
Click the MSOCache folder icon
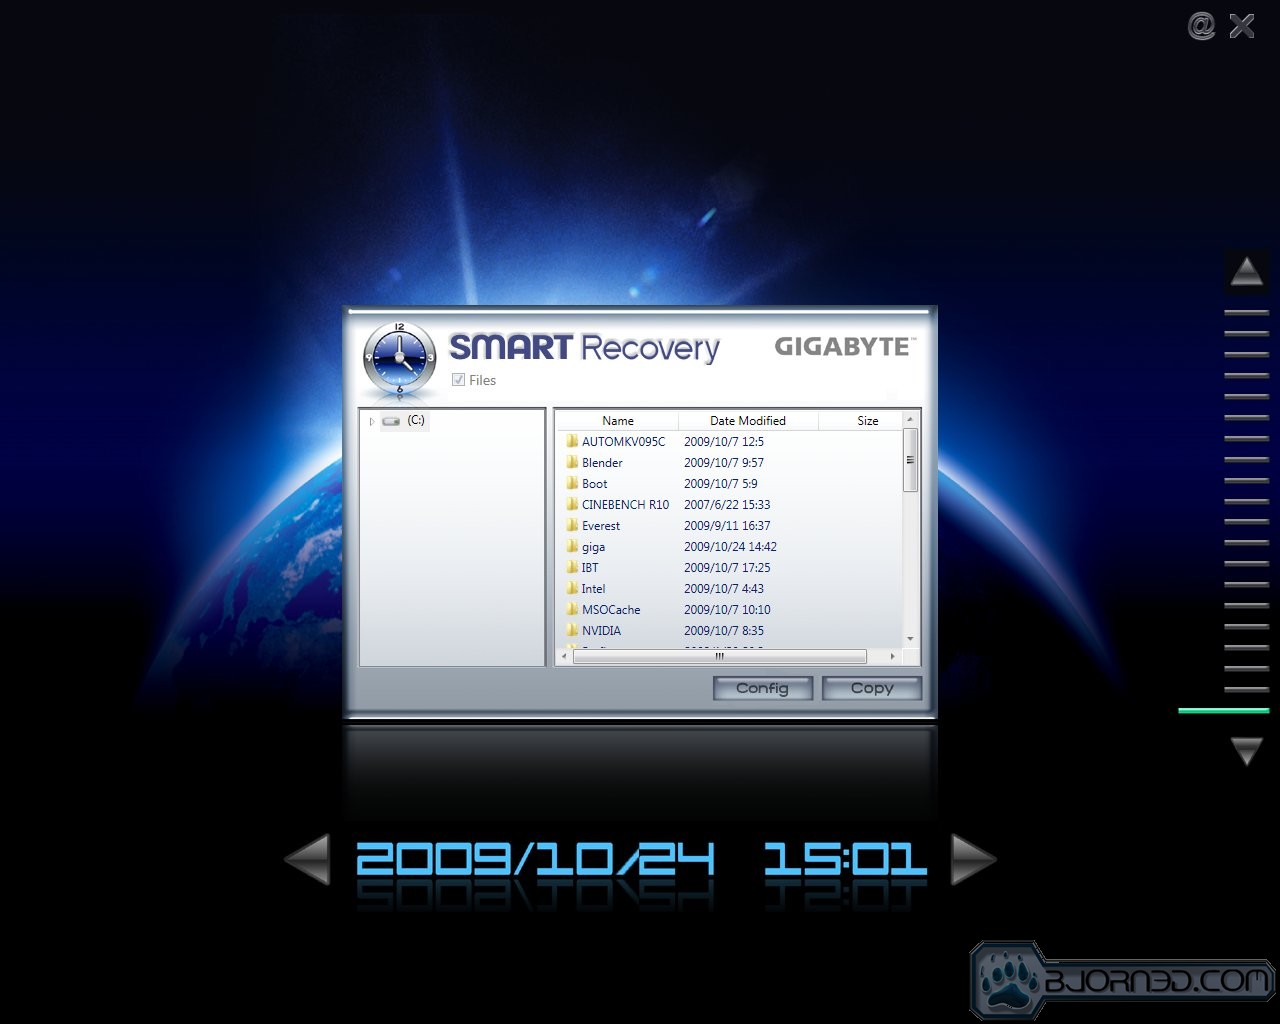572,609
